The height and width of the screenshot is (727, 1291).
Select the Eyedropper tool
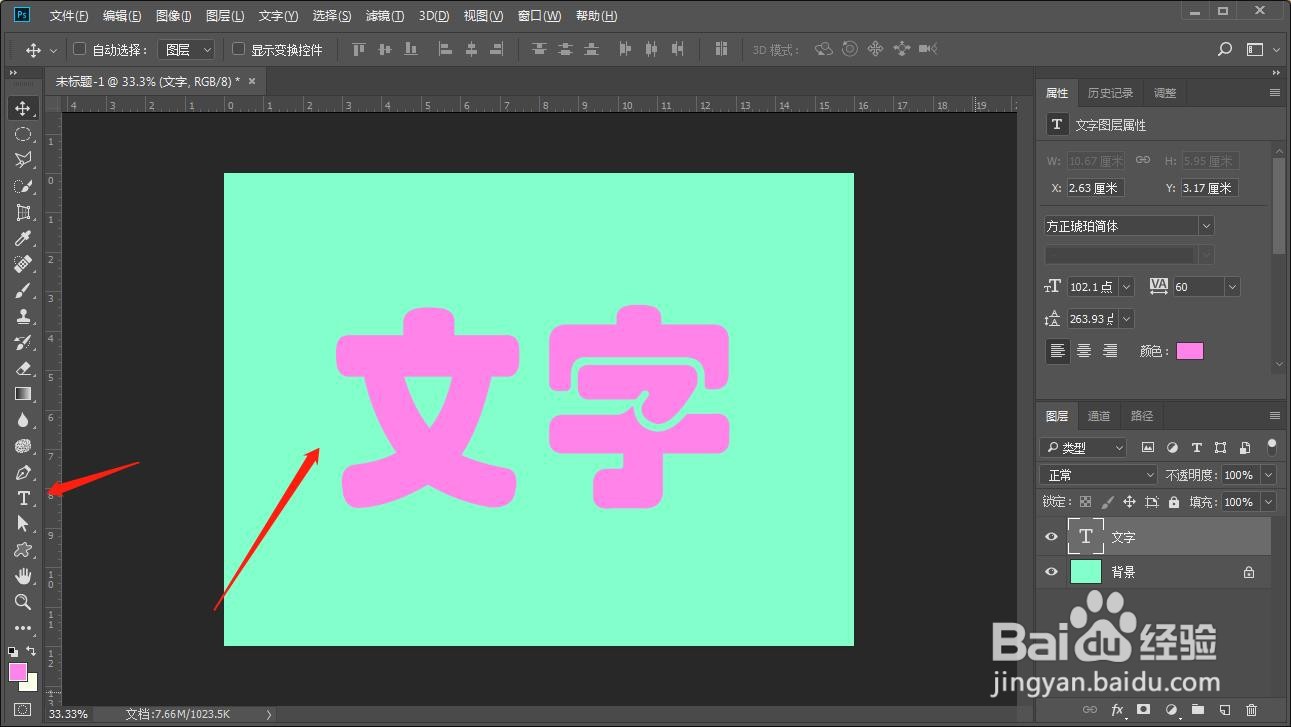click(23, 238)
